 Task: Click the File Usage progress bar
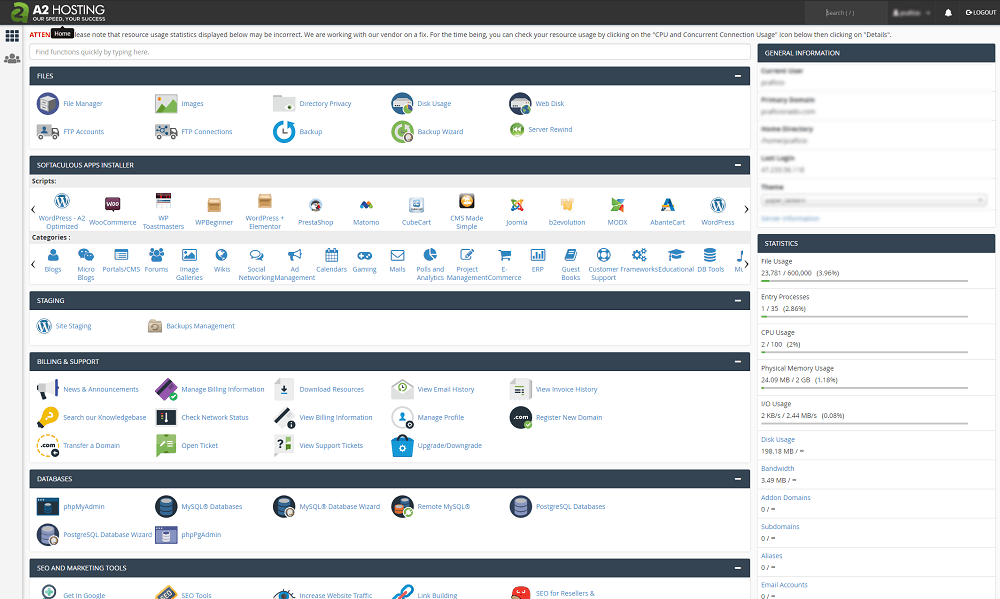point(865,281)
